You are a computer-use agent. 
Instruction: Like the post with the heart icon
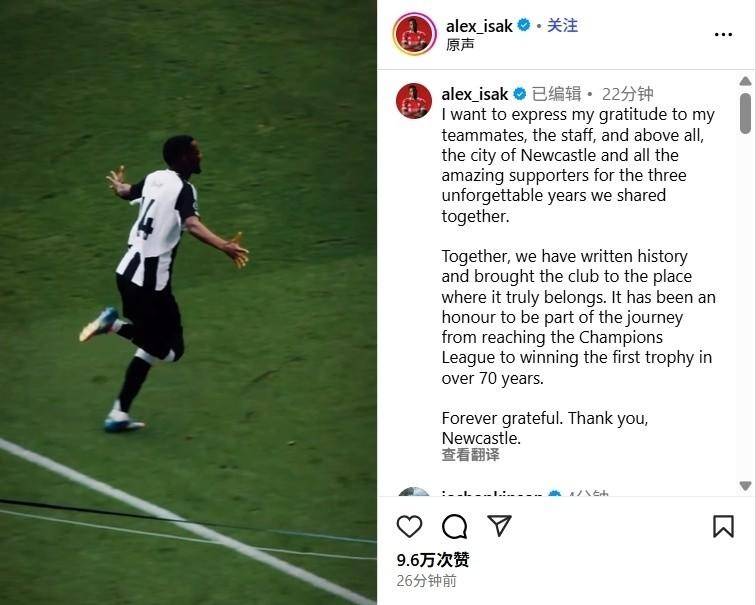[x=409, y=526]
